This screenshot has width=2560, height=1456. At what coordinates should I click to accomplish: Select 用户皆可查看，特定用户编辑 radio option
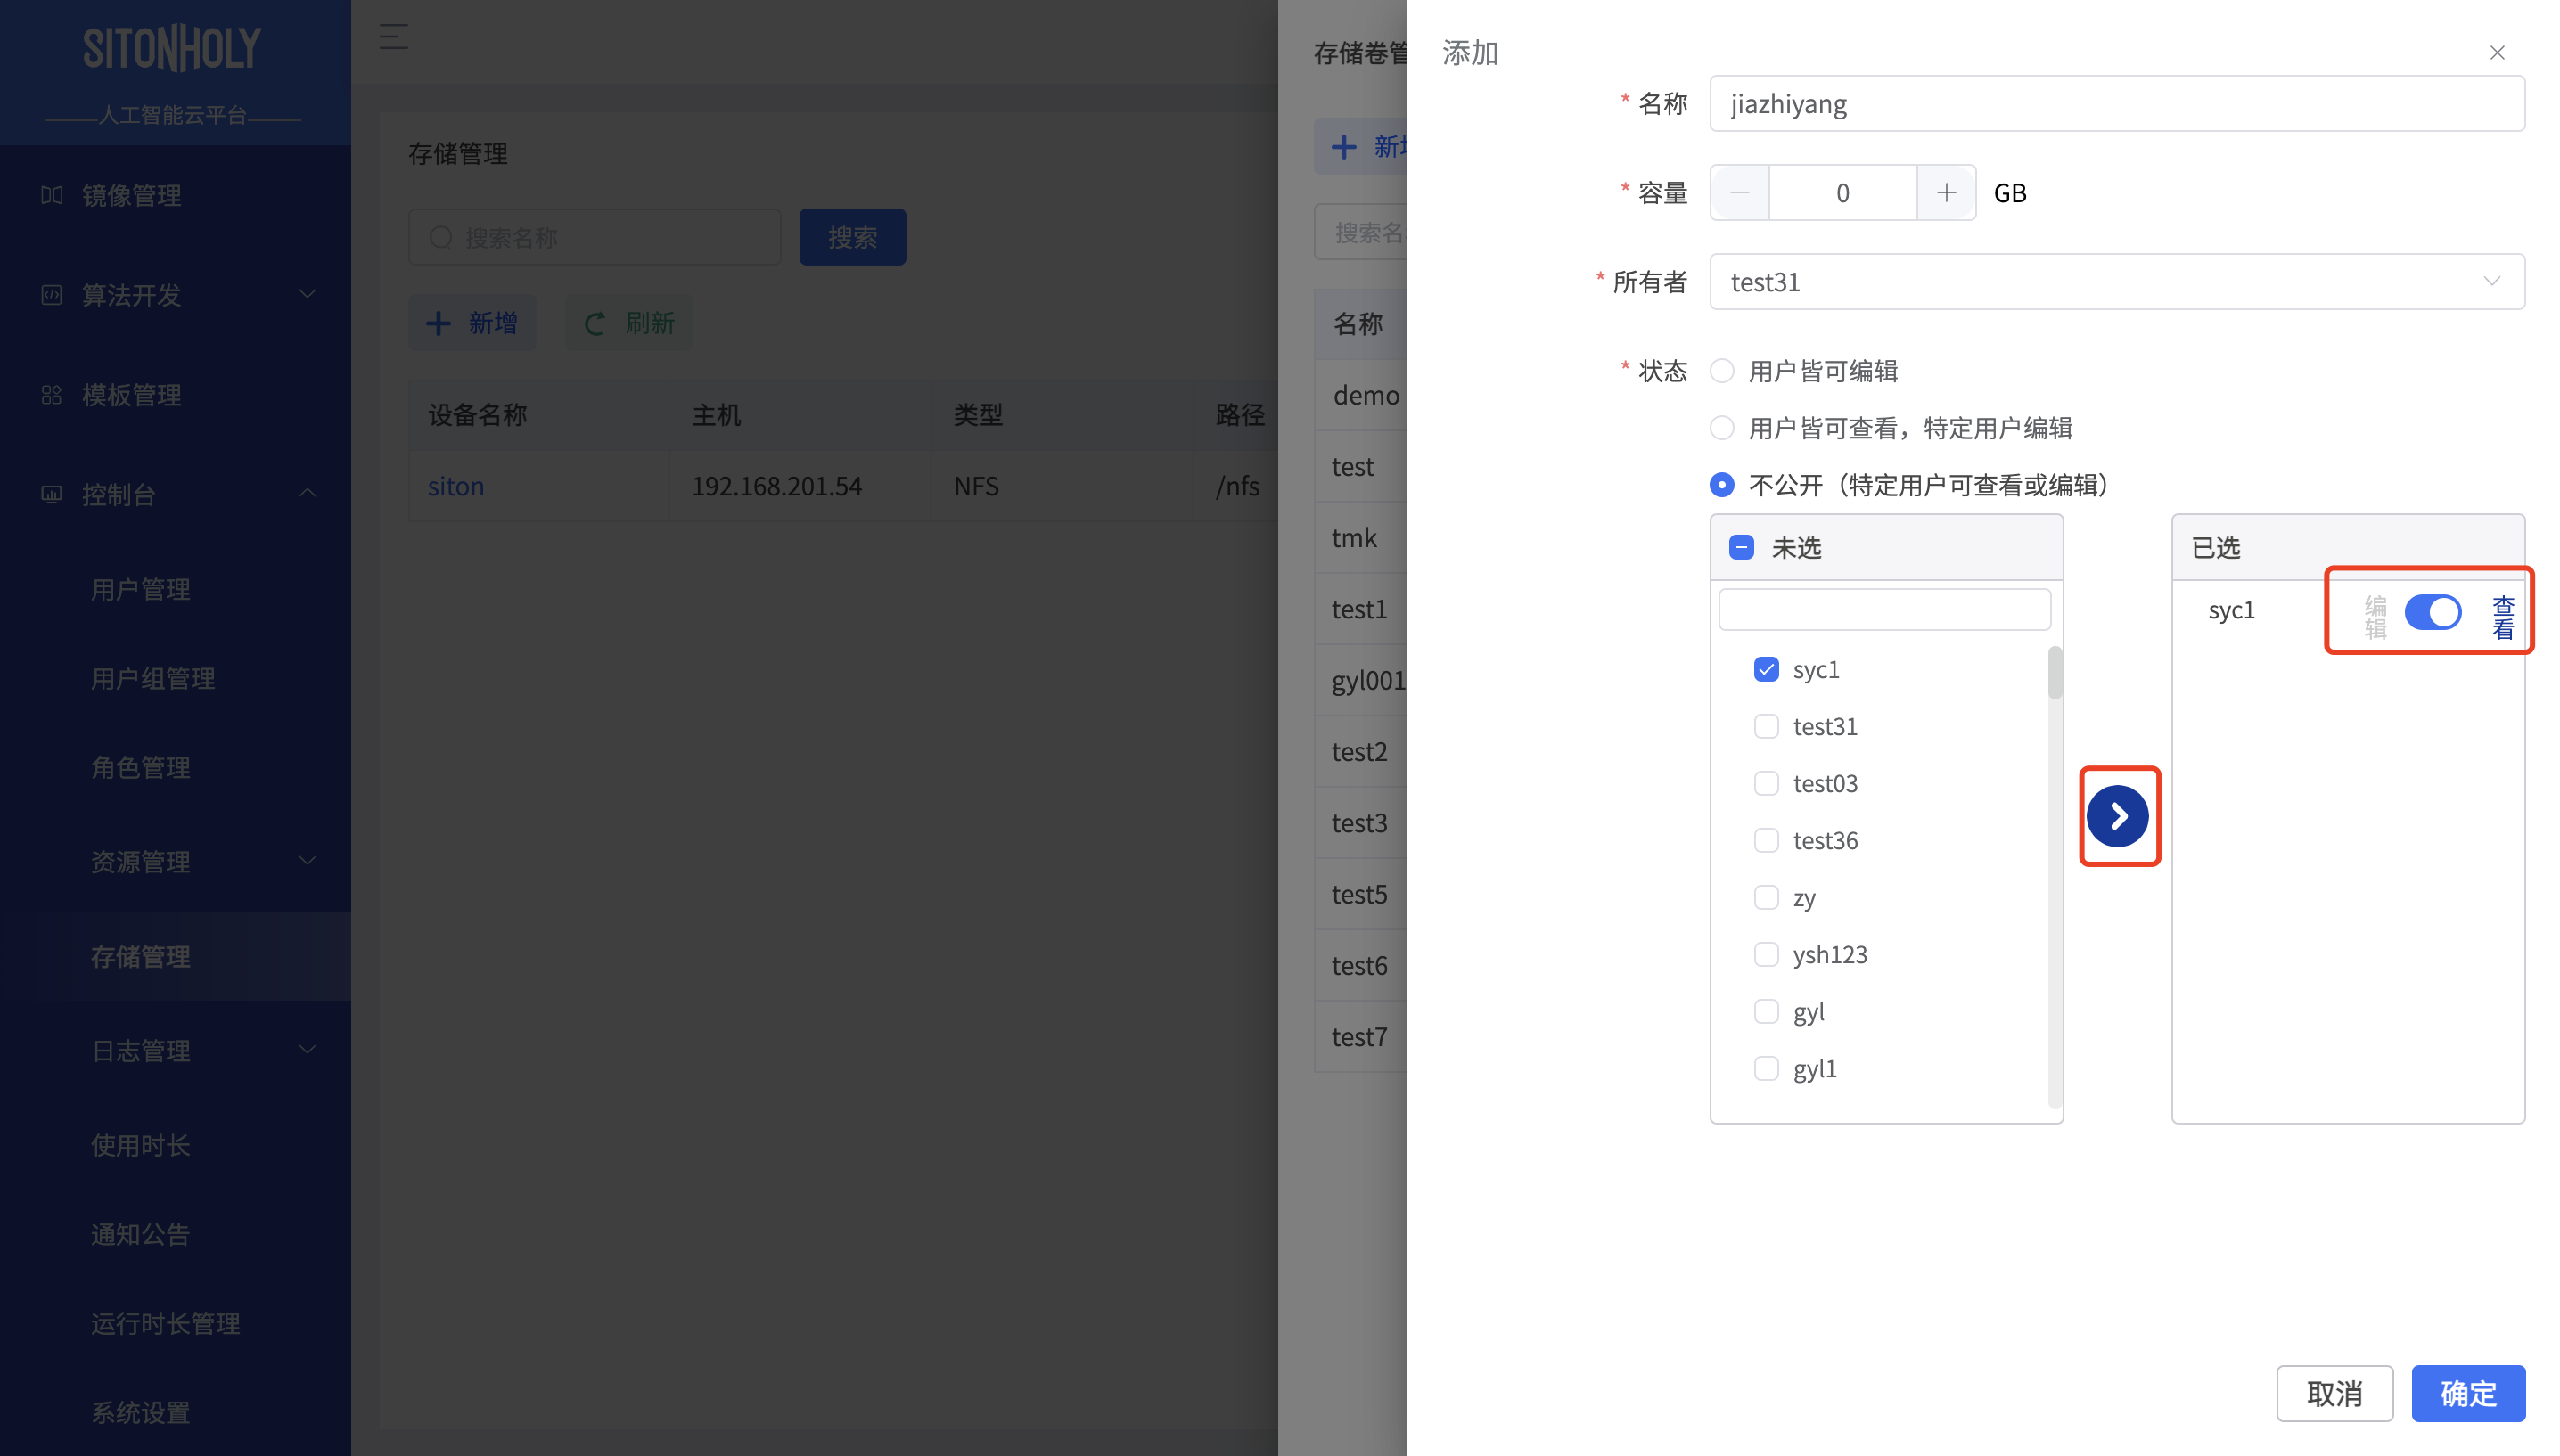1722,428
